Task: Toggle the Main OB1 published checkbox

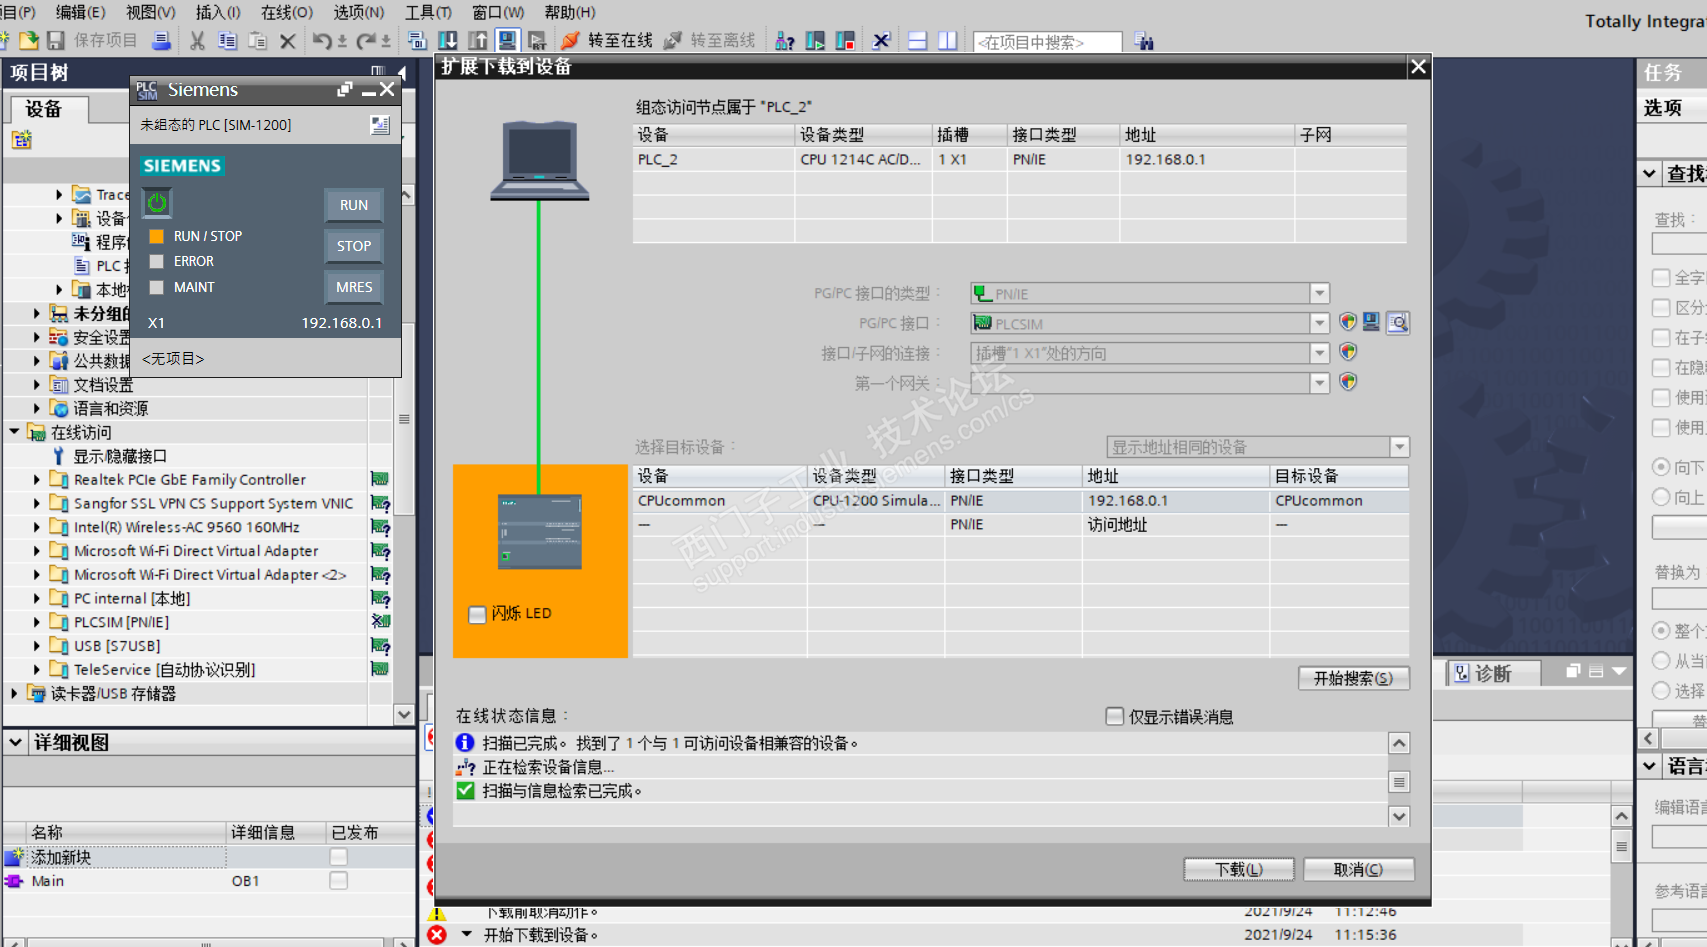Action: (x=339, y=881)
